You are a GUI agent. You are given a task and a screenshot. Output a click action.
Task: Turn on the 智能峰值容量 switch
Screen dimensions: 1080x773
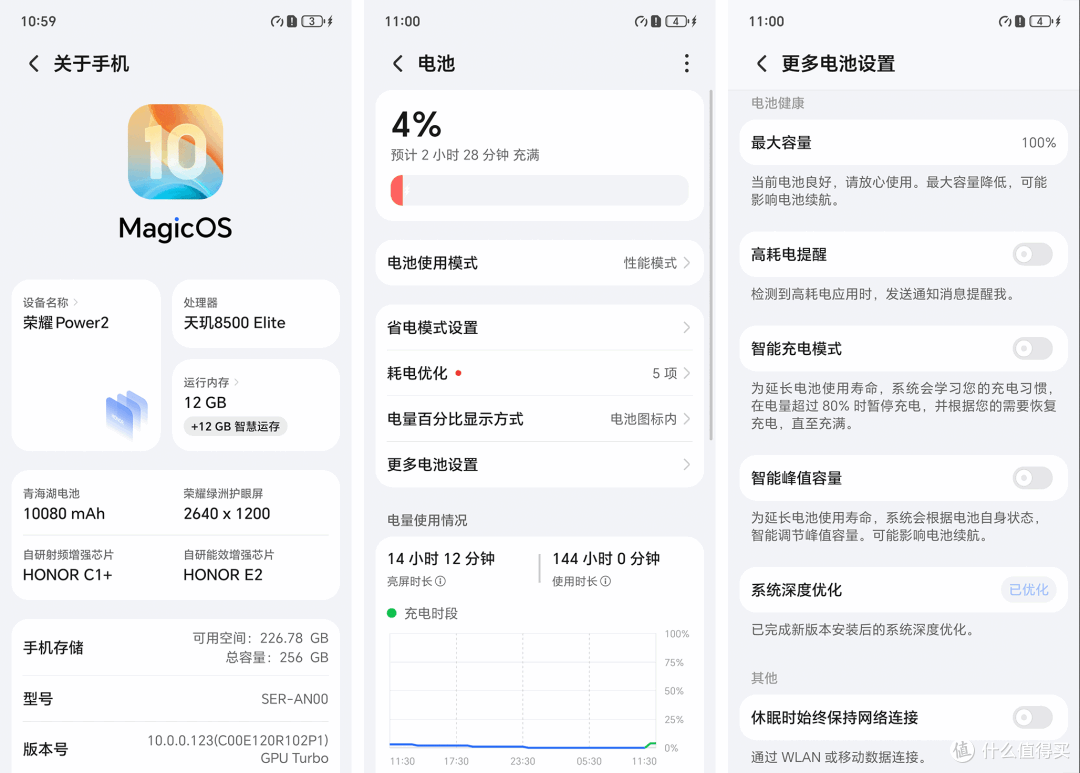click(x=1032, y=477)
